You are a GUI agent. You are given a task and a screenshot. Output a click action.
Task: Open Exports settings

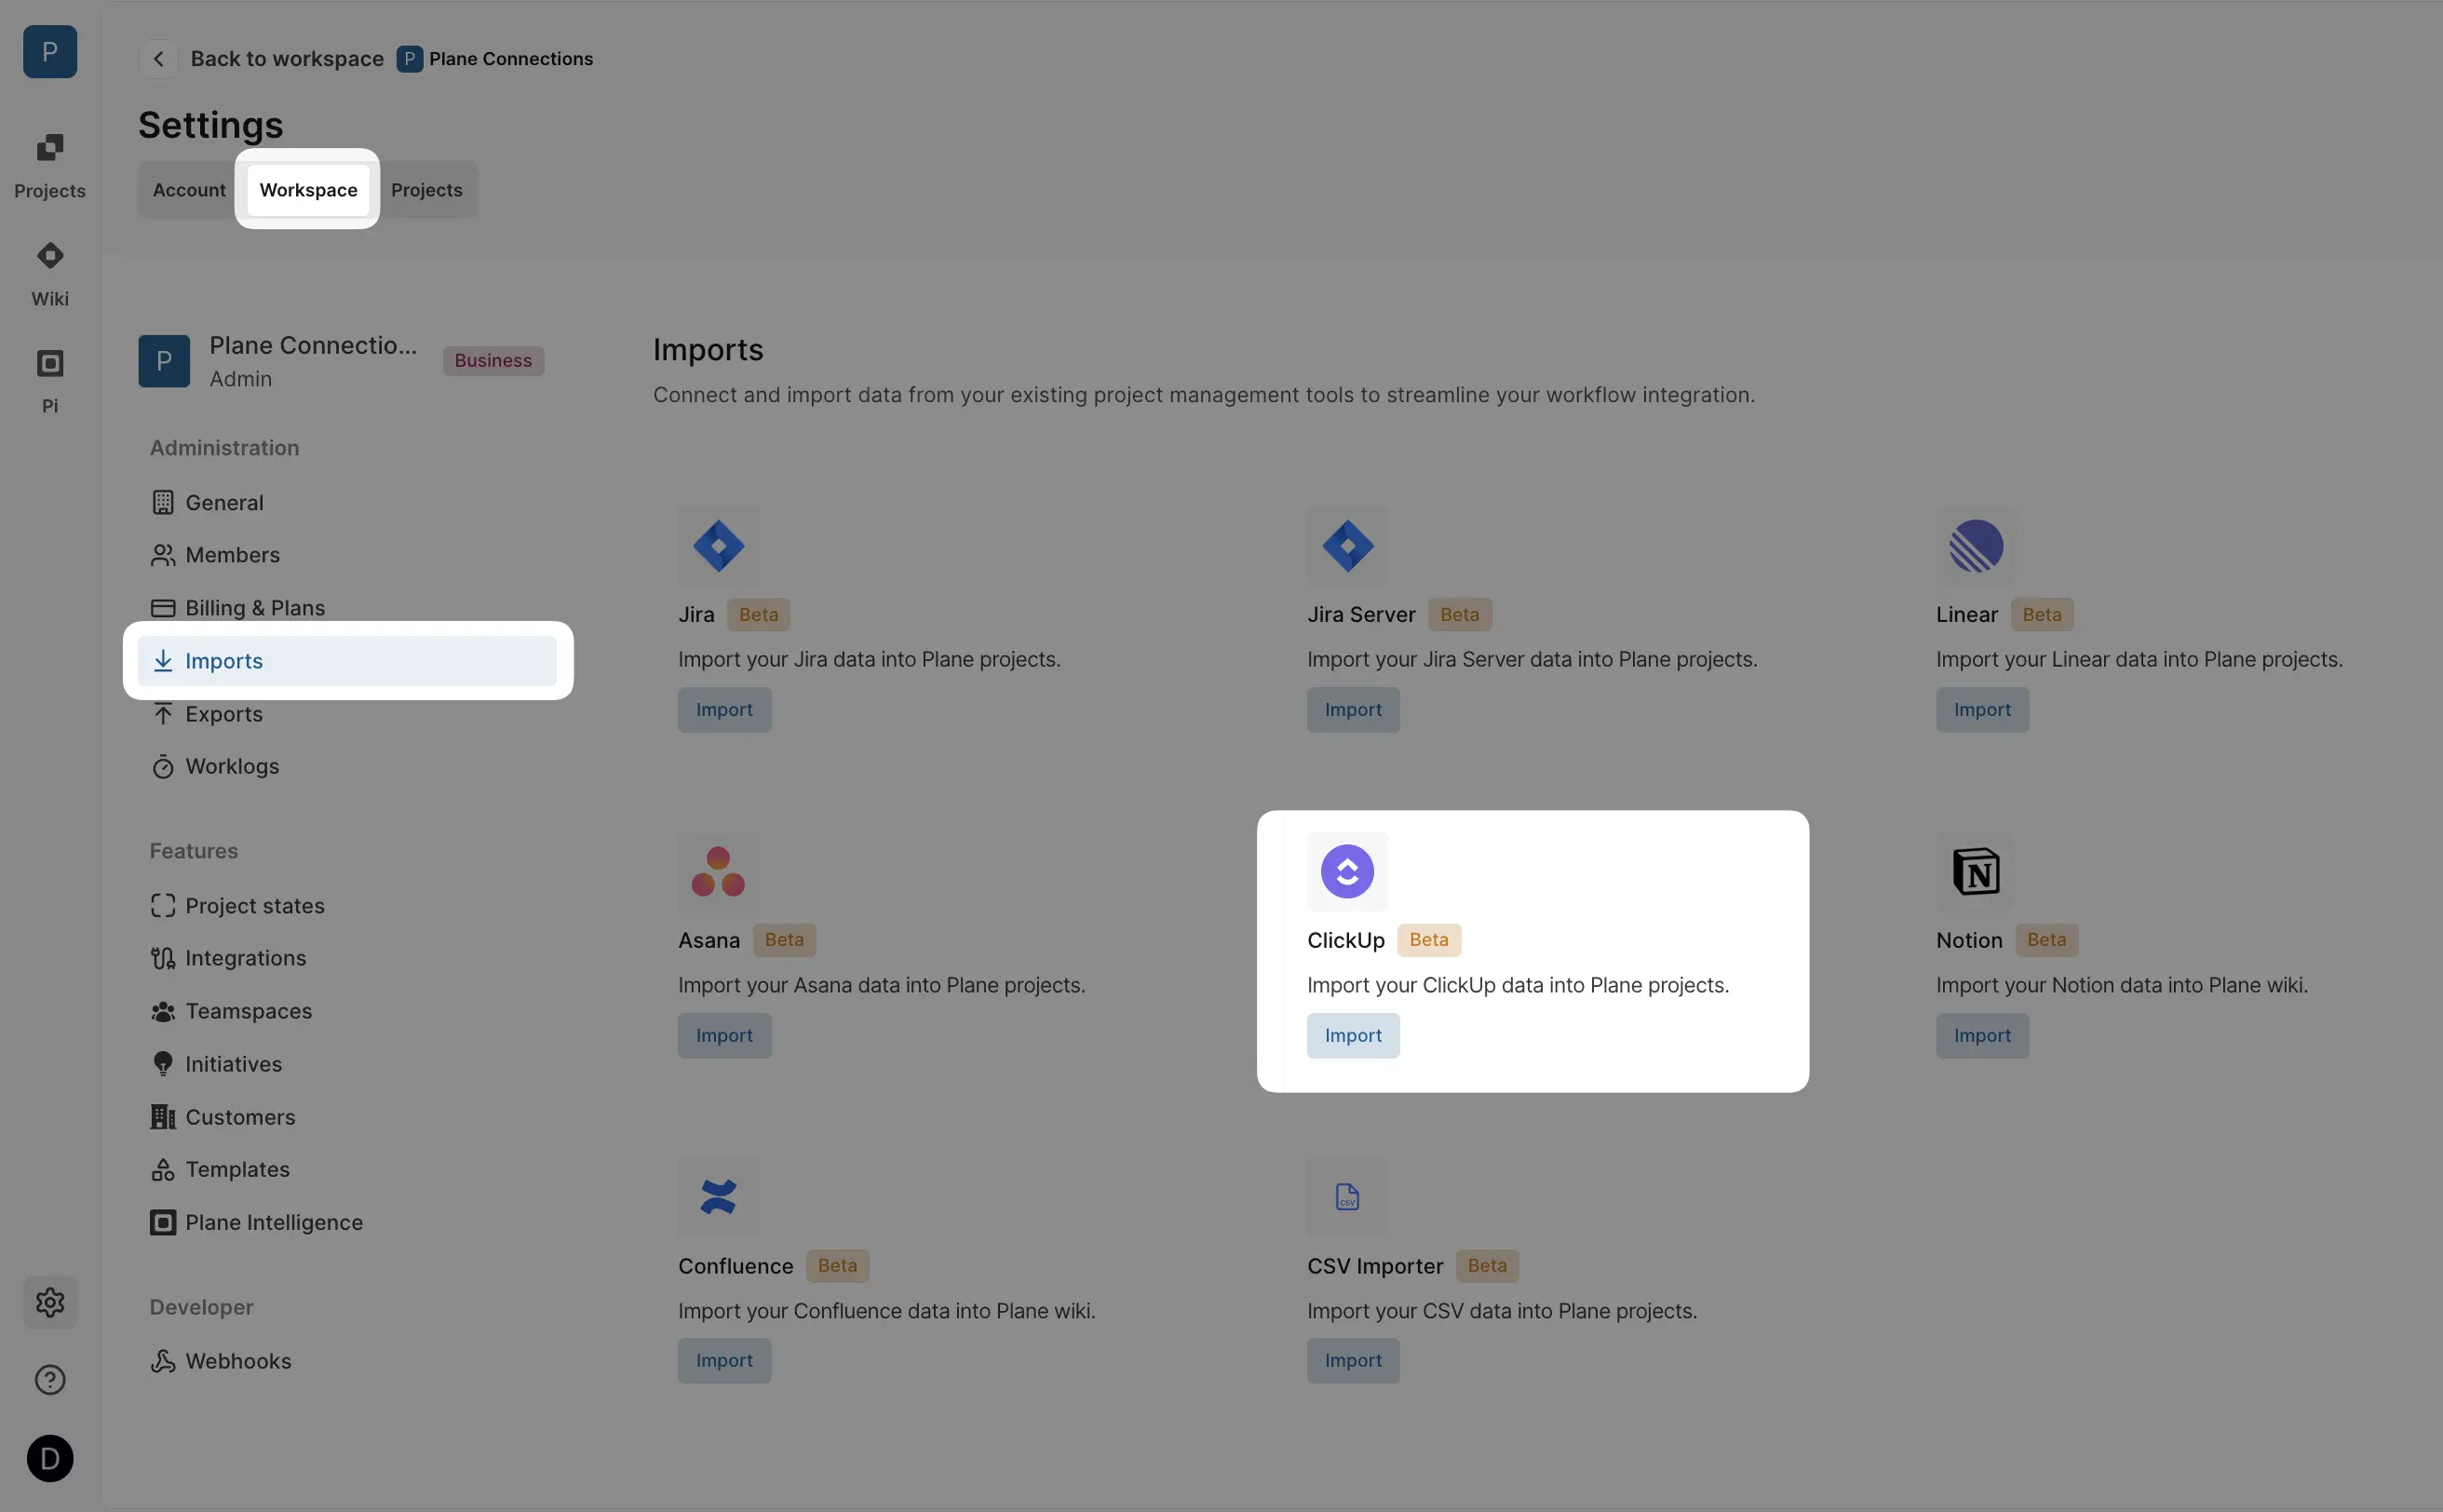347,714
